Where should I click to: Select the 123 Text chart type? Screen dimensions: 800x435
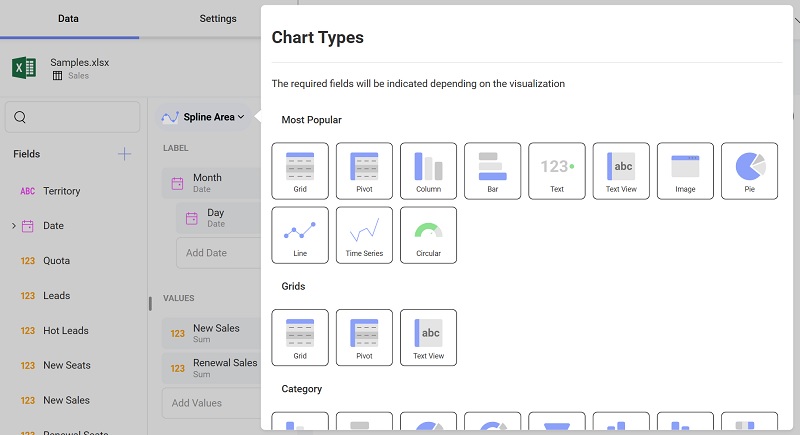(557, 171)
